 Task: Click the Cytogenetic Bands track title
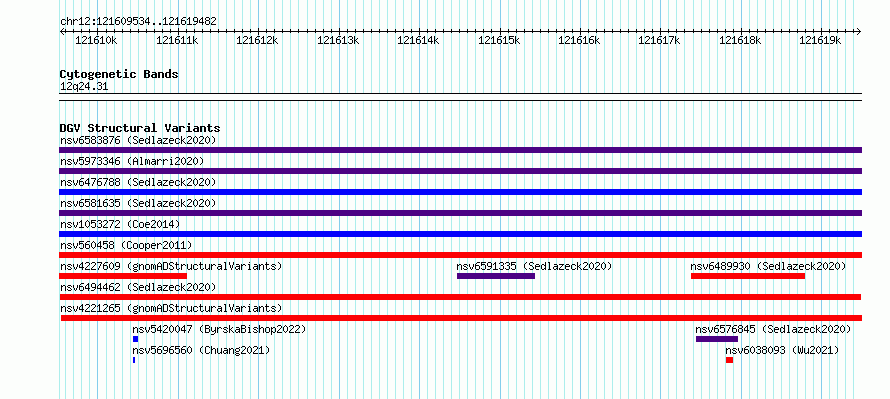click(119, 74)
